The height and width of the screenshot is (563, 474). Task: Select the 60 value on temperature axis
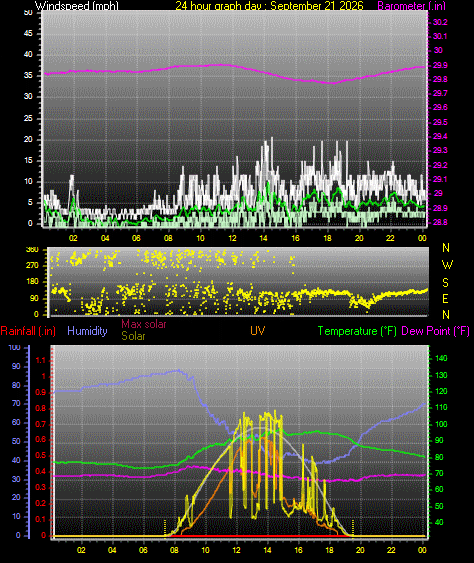click(x=439, y=489)
